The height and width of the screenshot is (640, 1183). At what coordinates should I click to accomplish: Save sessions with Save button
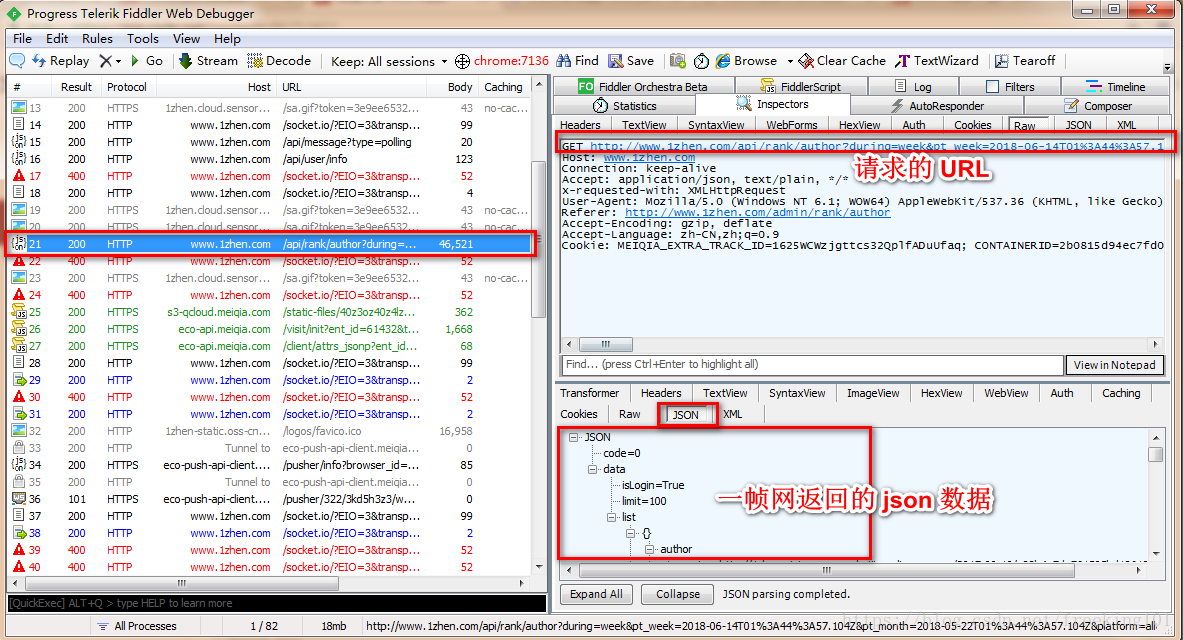pos(631,60)
